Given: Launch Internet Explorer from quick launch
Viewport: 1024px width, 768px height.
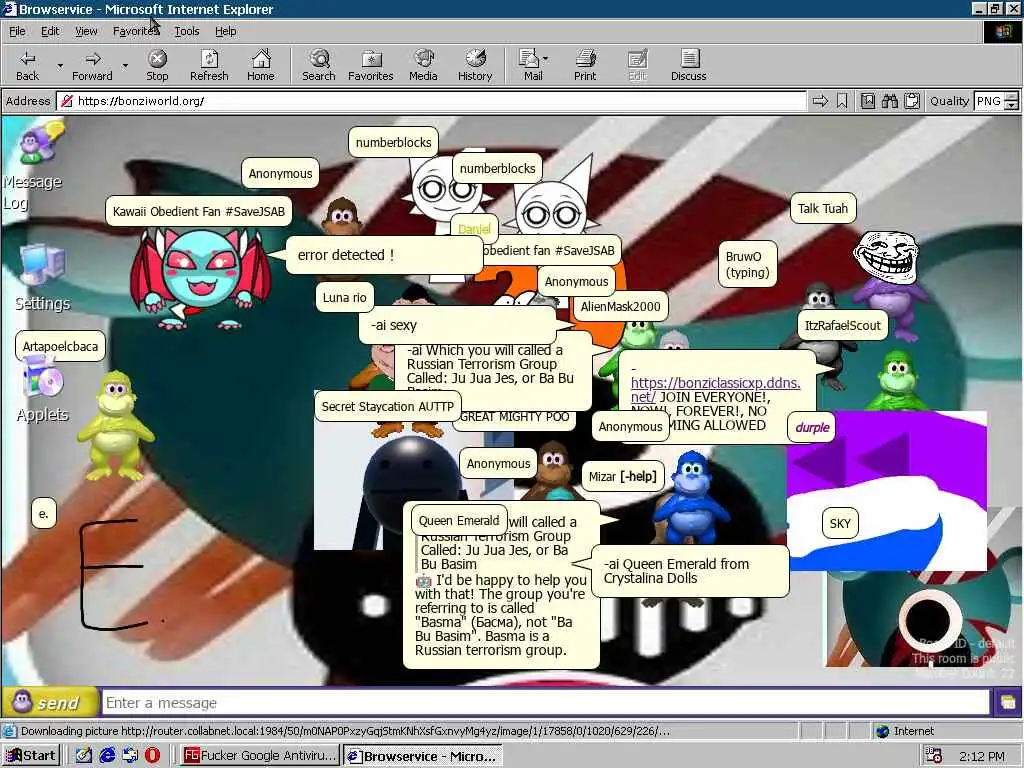Looking at the screenshot, I should (x=107, y=756).
